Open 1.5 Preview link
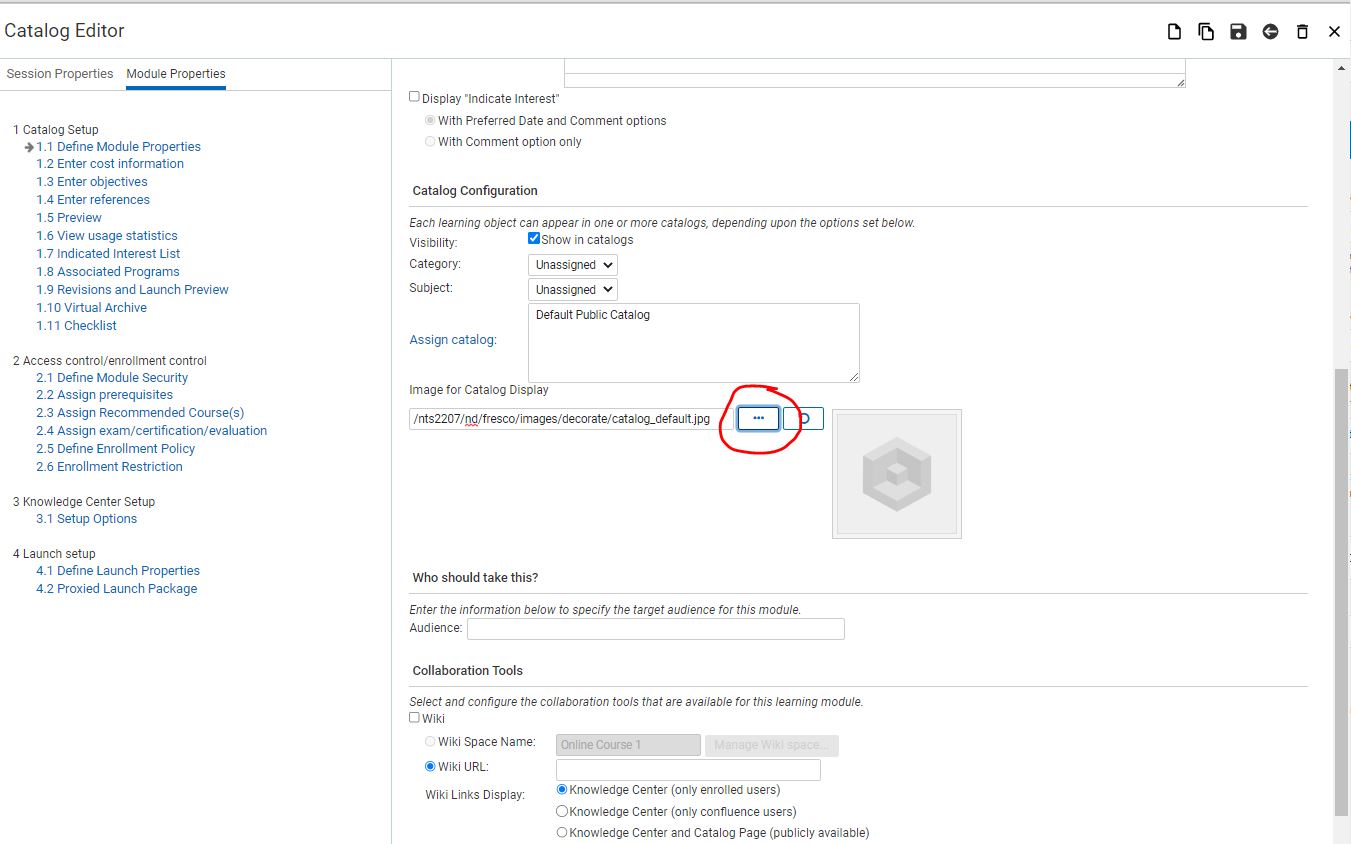This screenshot has height=844, width=1351. 69,218
